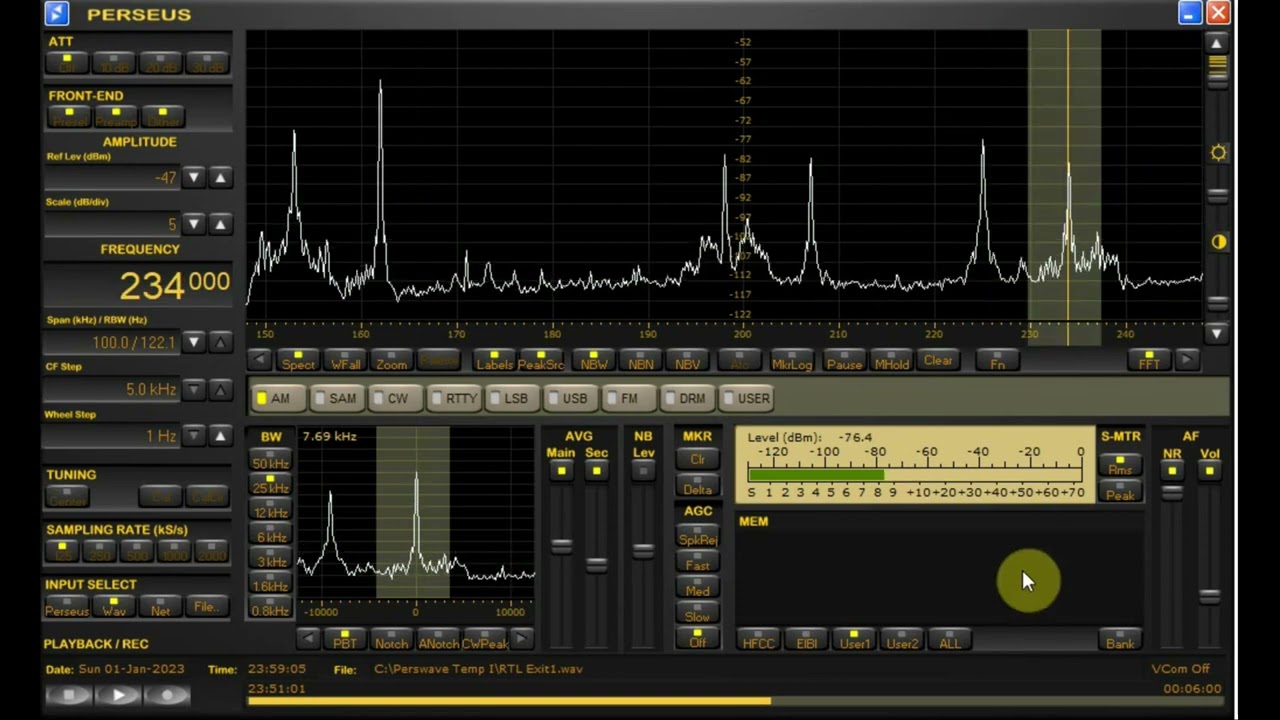Stop playback in the Playback/Rec section
Screen dimensions: 1280x720
coord(69,695)
